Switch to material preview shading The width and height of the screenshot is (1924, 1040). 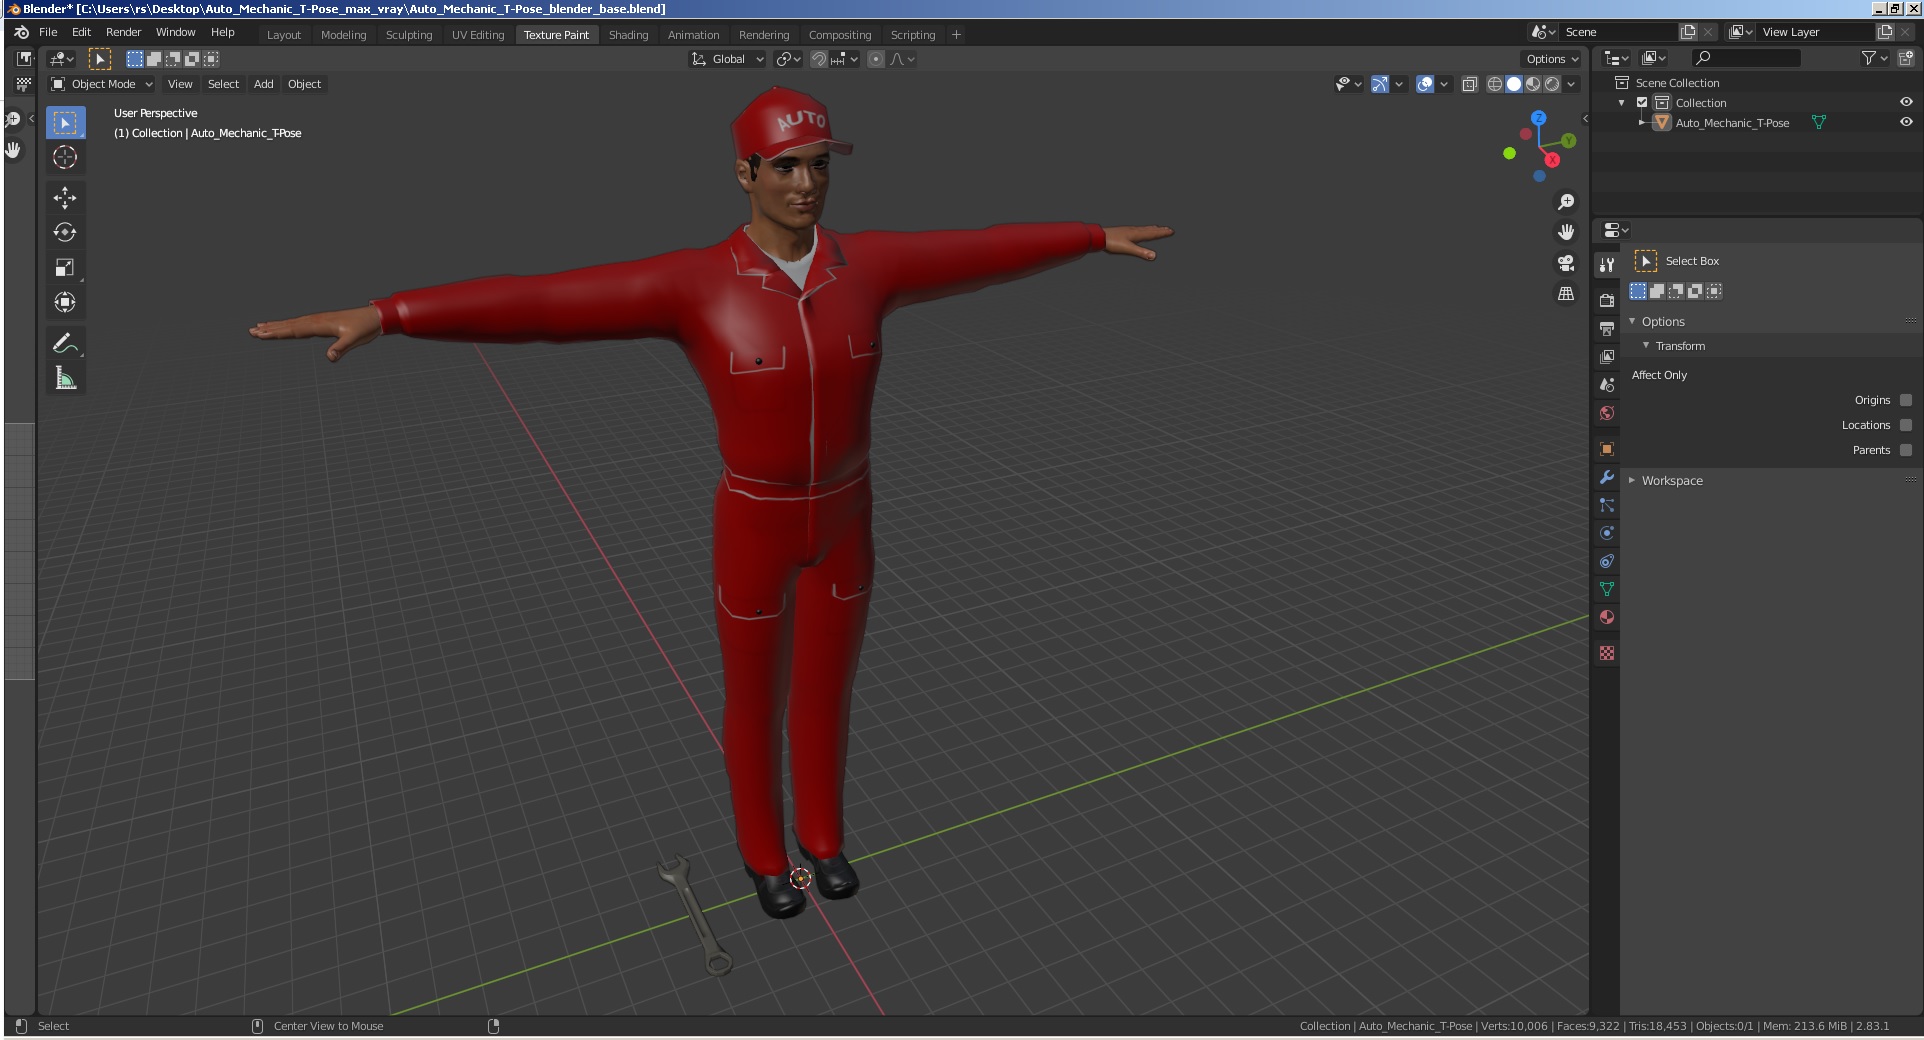click(1533, 84)
